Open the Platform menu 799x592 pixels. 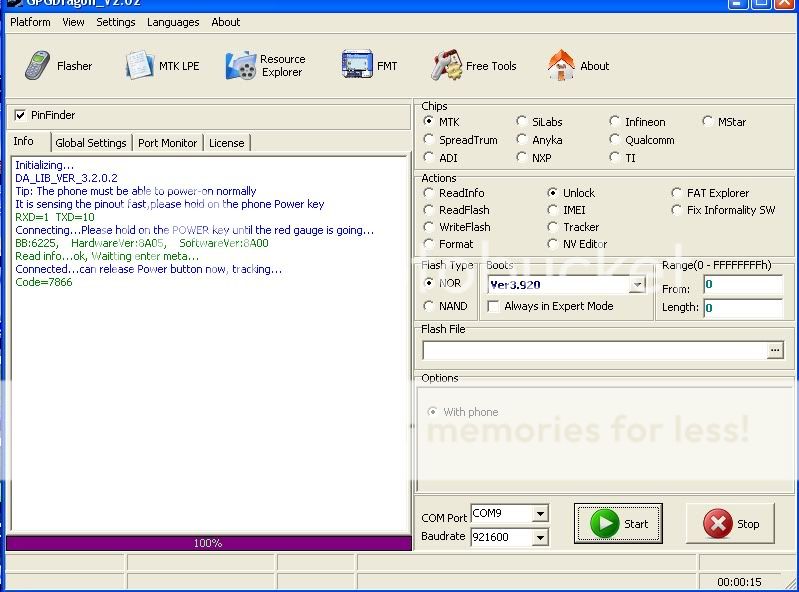[30, 22]
